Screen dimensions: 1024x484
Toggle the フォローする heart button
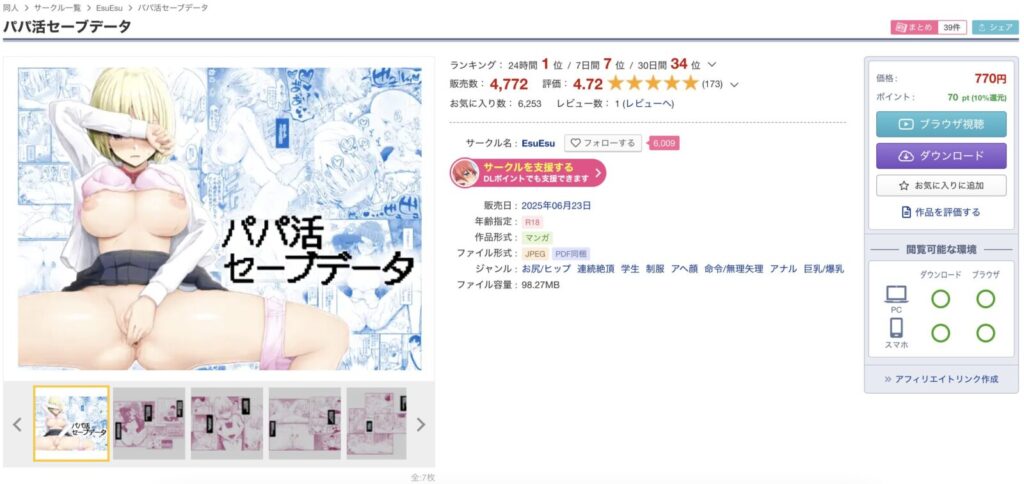[x=603, y=143]
